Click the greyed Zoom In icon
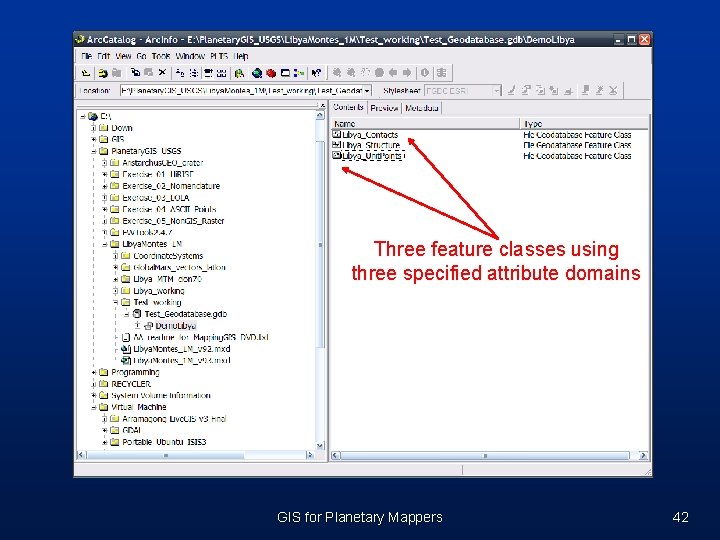 click(x=337, y=73)
